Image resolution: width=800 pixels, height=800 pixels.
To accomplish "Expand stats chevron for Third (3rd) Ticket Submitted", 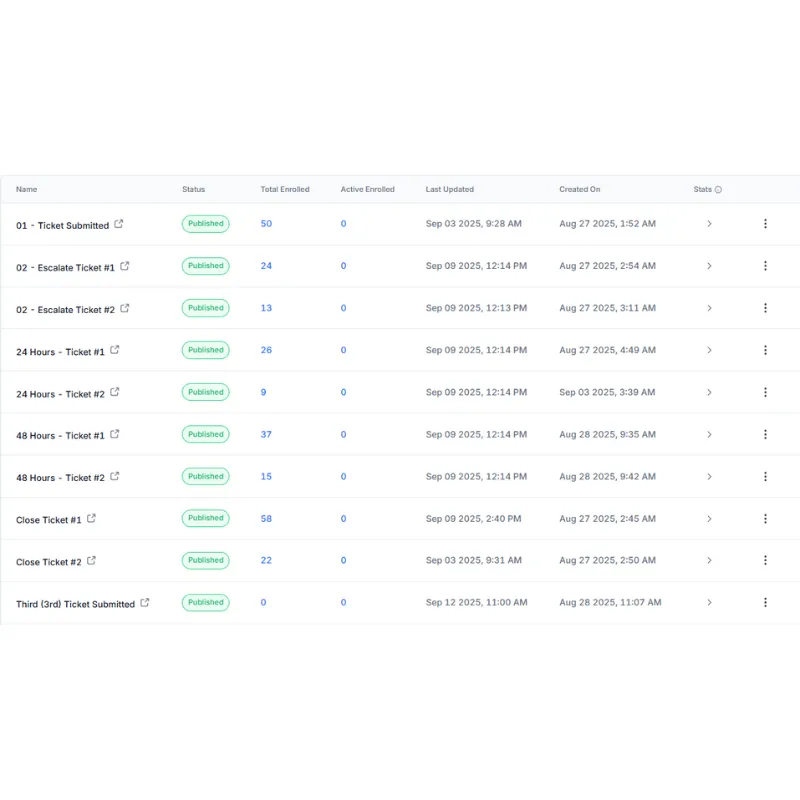I will point(709,603).
